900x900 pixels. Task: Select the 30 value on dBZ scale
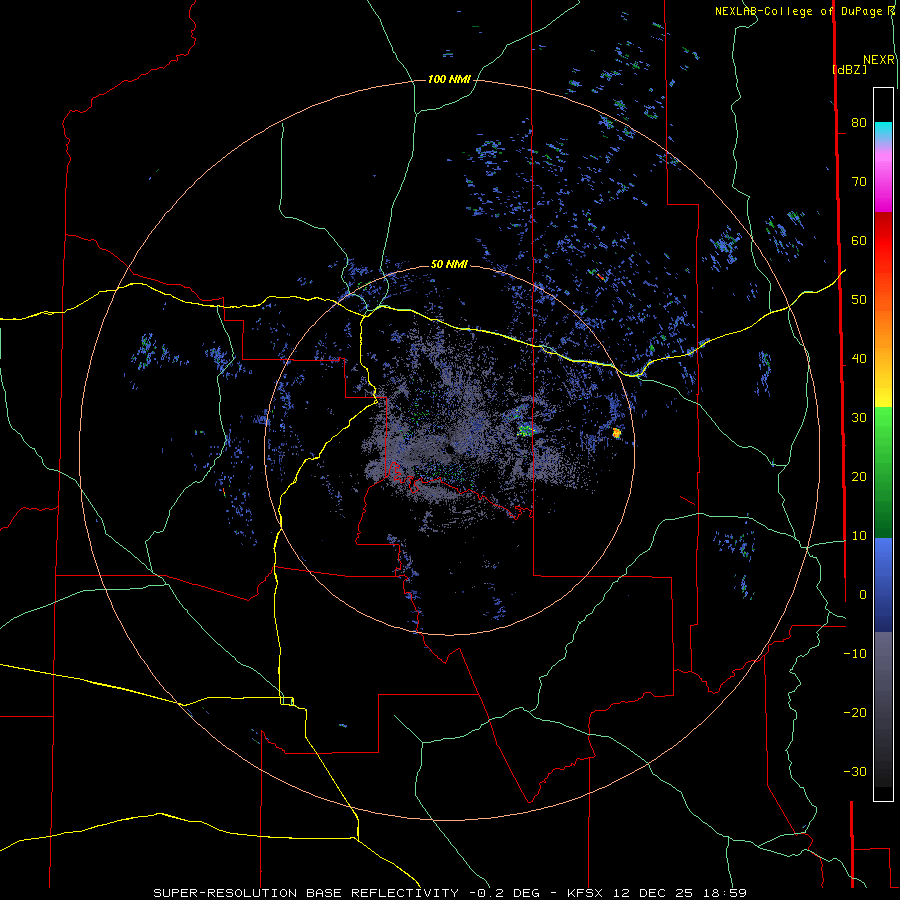coord(859,417)
